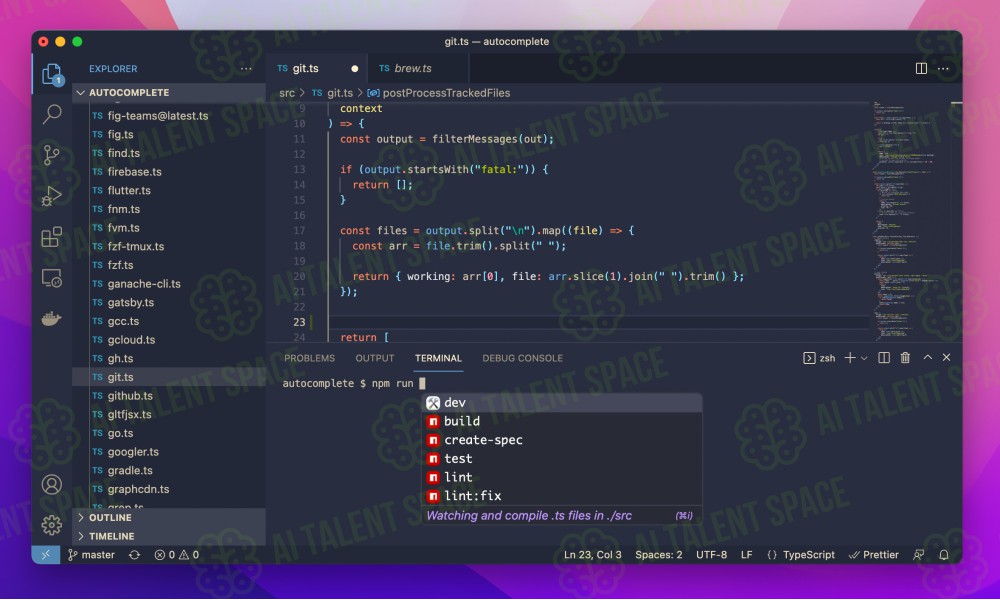
Task: Click the UTF-8 encoding indicator
Action: click(711, 555)
